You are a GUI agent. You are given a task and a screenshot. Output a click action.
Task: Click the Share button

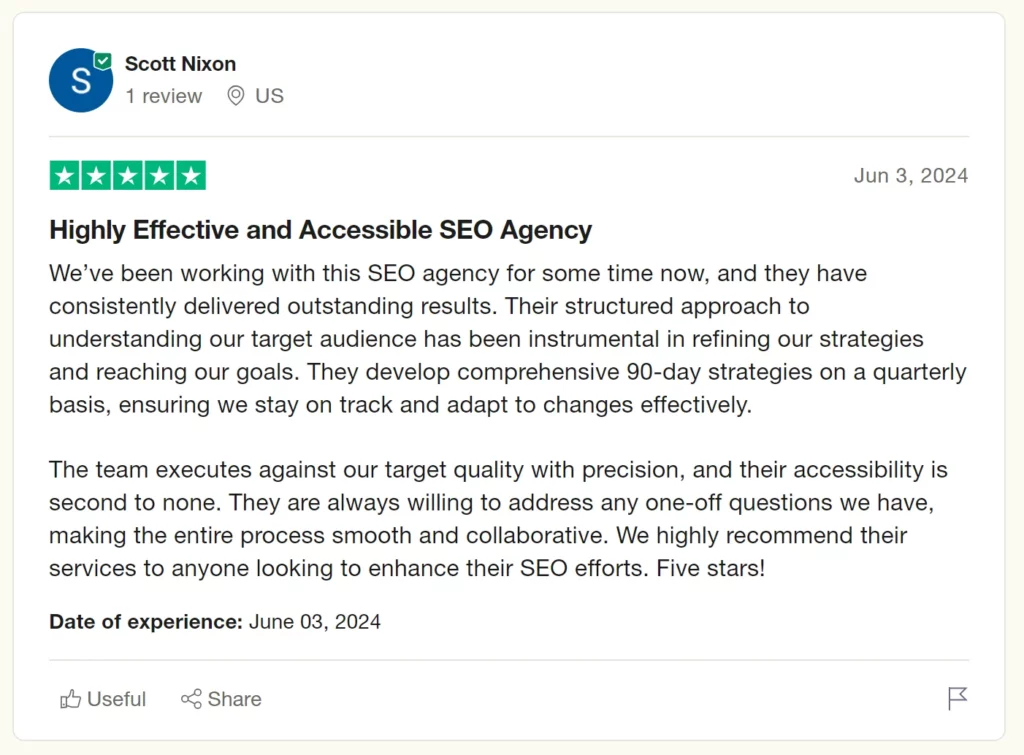[220, 699]
